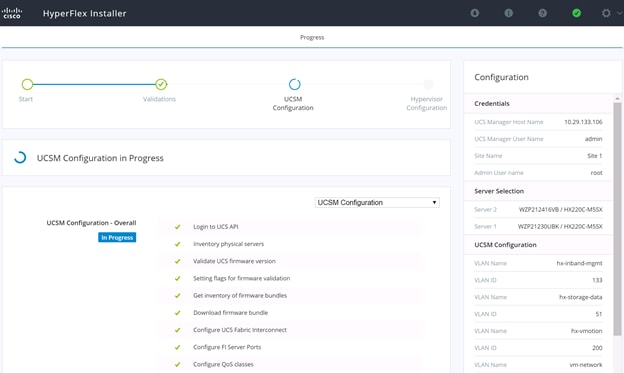This screenshot has width=624, height=373.
Task: Click the Cisco logo
Action: click(x=12, y=13)
